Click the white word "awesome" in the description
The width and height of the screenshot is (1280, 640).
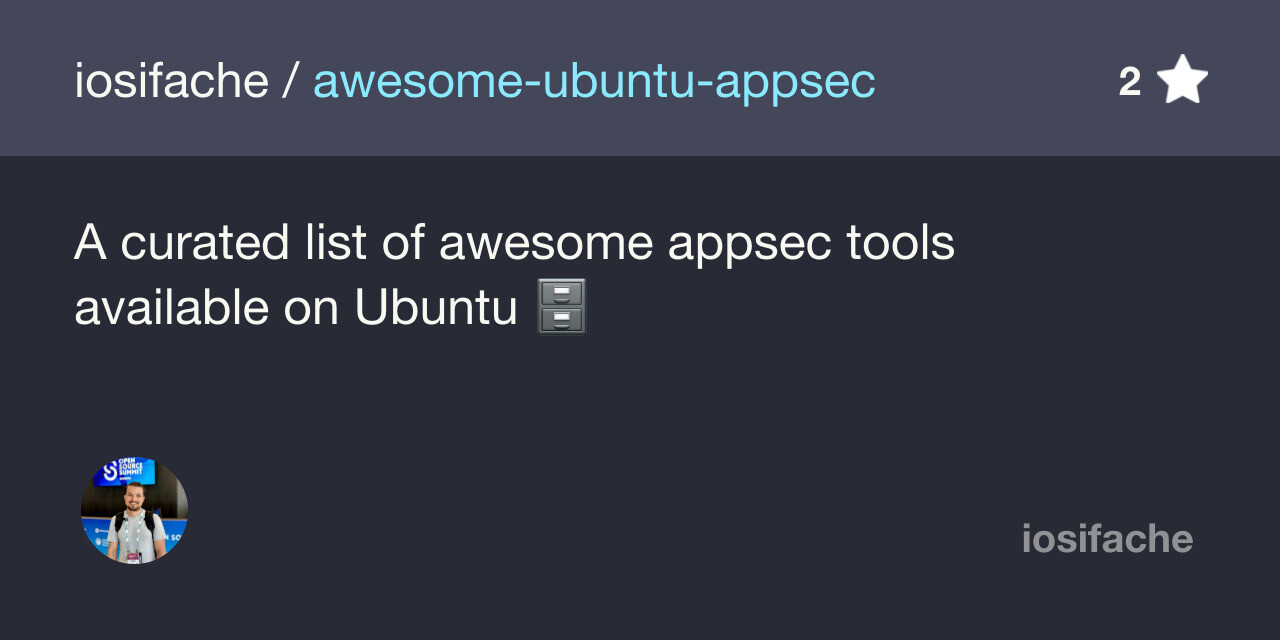[546, 243]
